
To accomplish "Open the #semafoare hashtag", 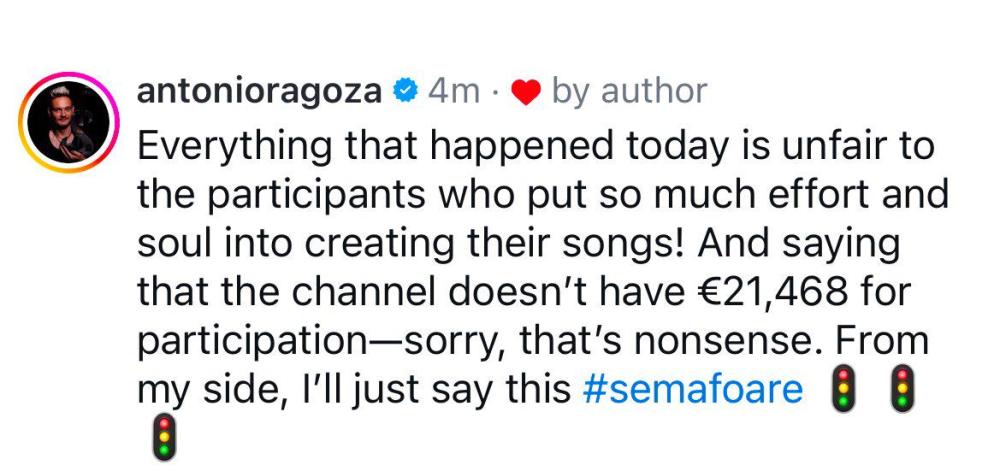I will pyautogui.click(x=692, y=390).
